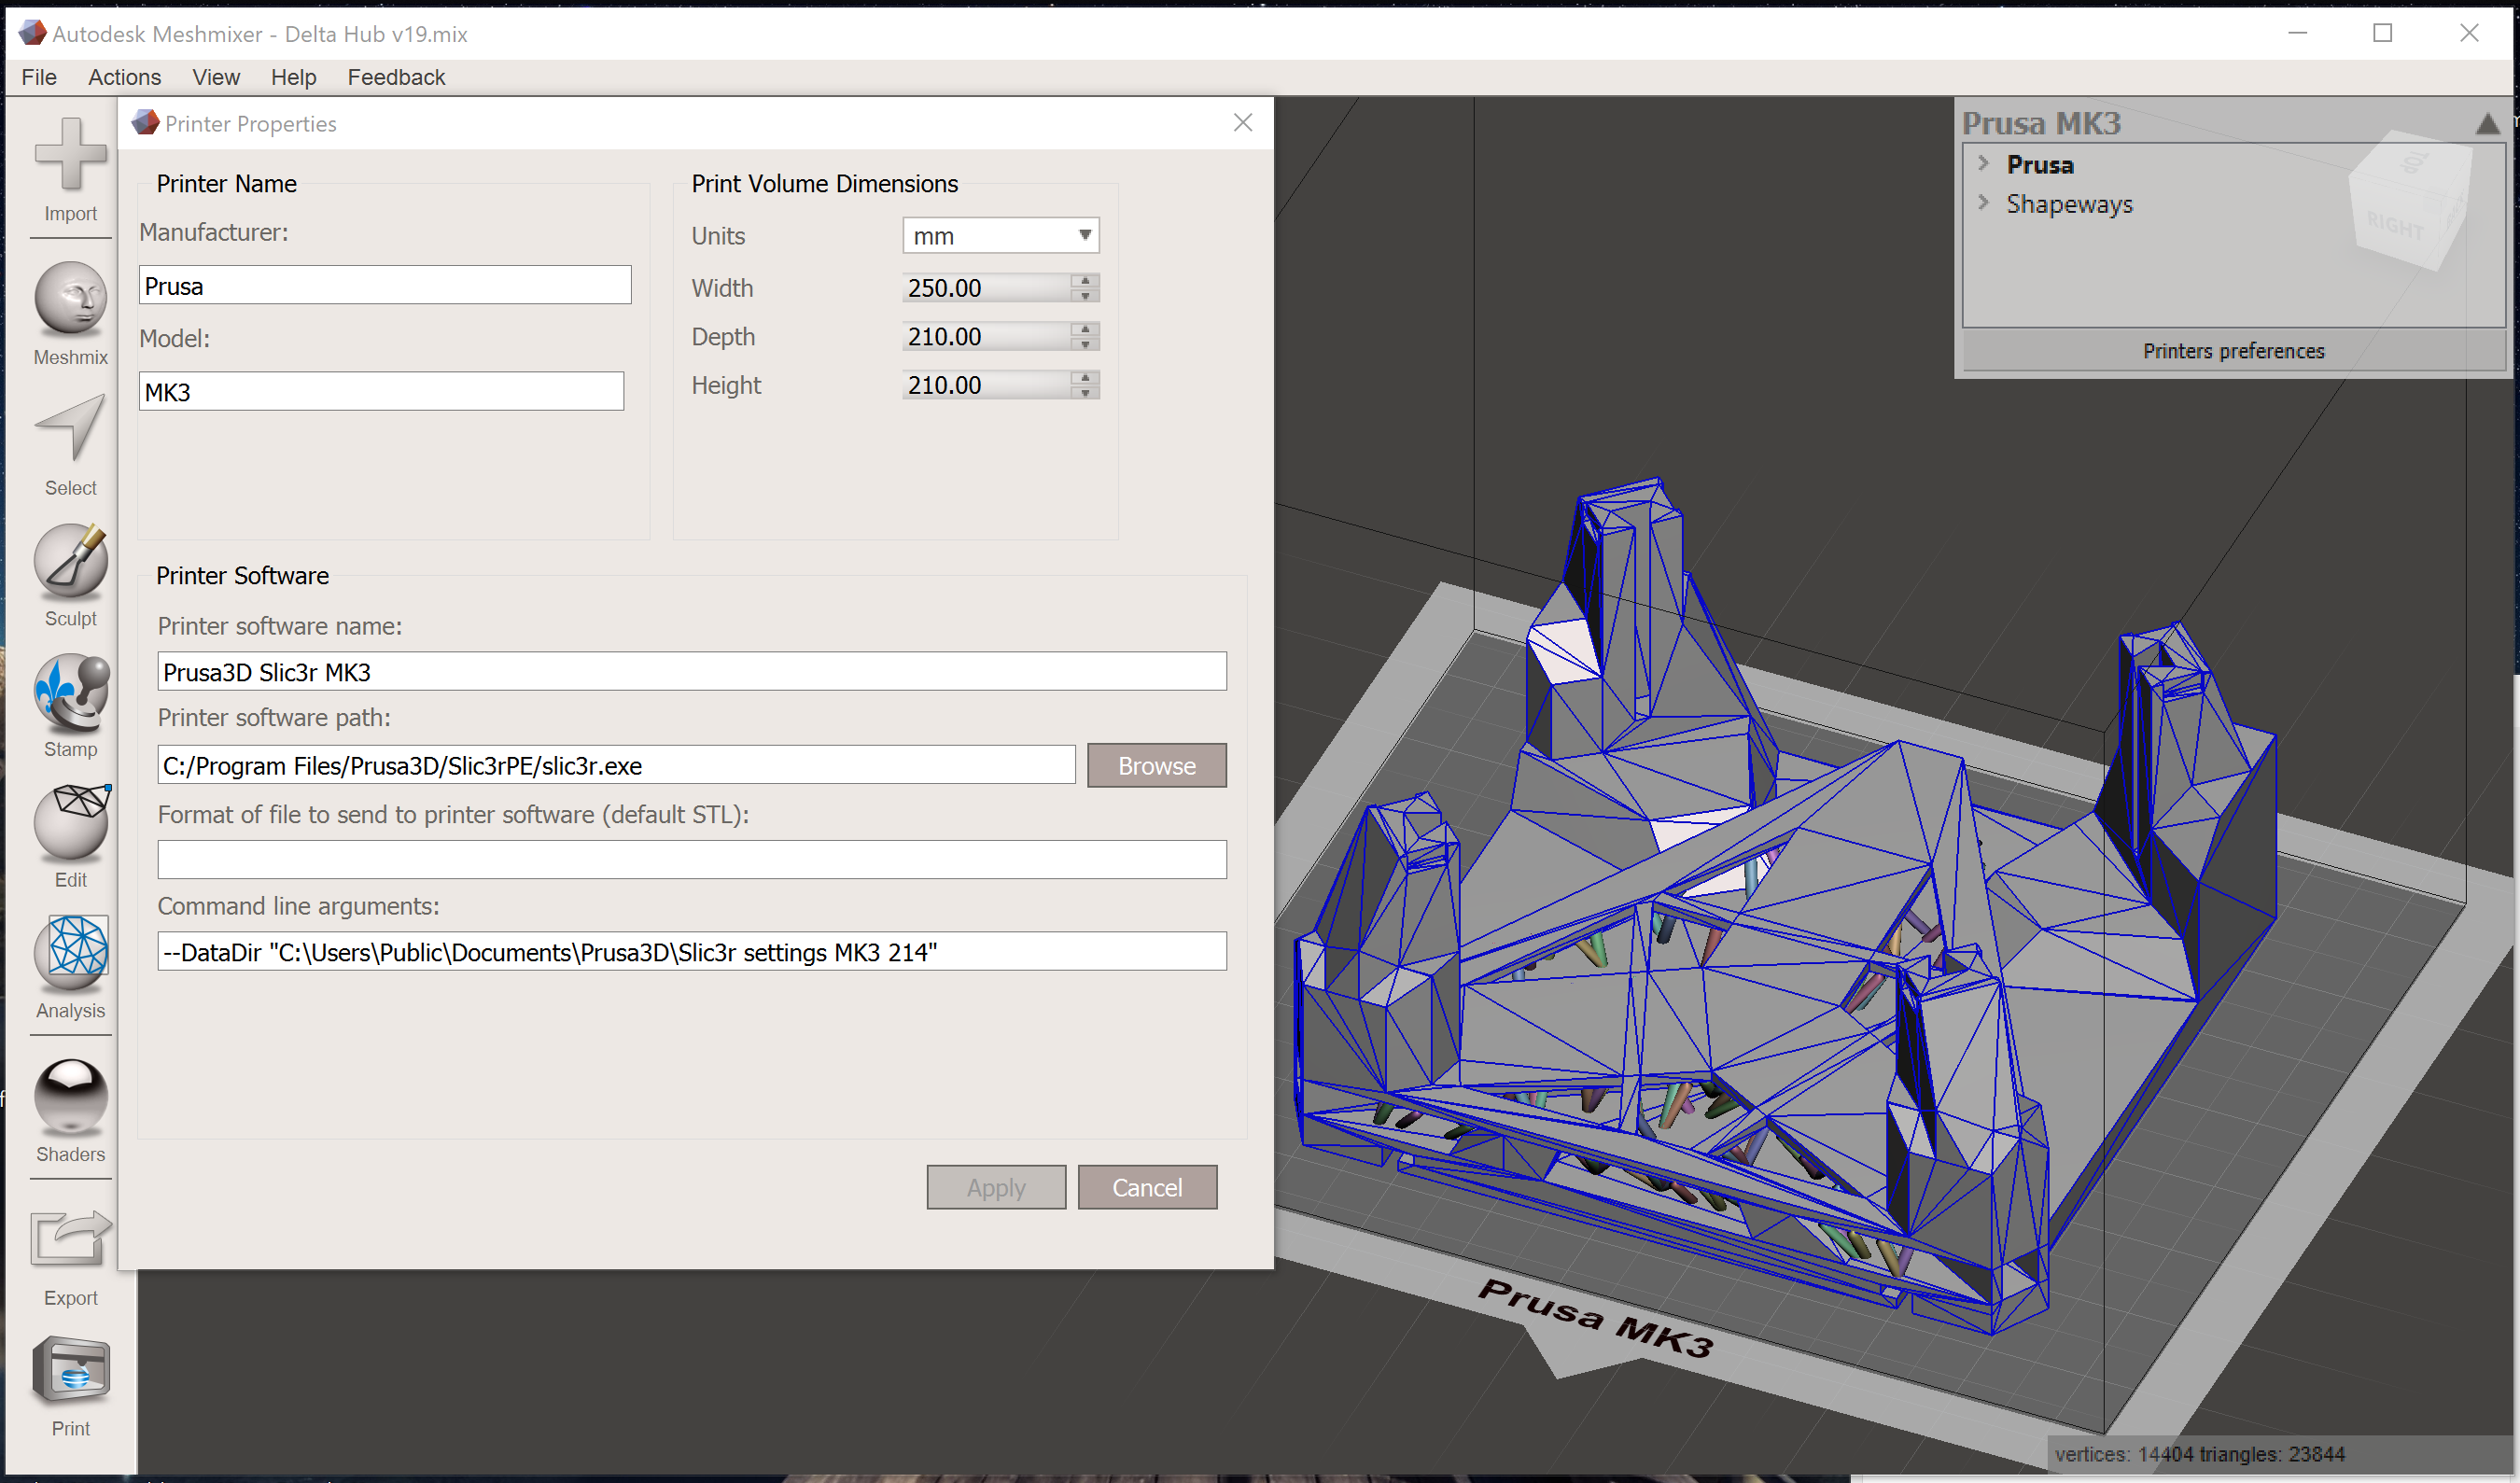Image resolution: width=2520 pixels, height=1483 pixels.
Task: Click the Printer software path field
Action: [x=616, y=765]
